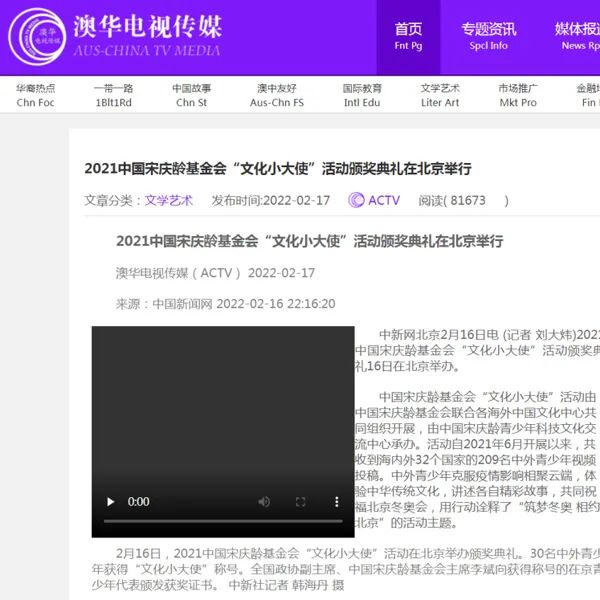The height and width of the screenshot is (600, 600).
Task: Select 一带一路 1Blt1Rd menu item
Action: click(114, 95)
